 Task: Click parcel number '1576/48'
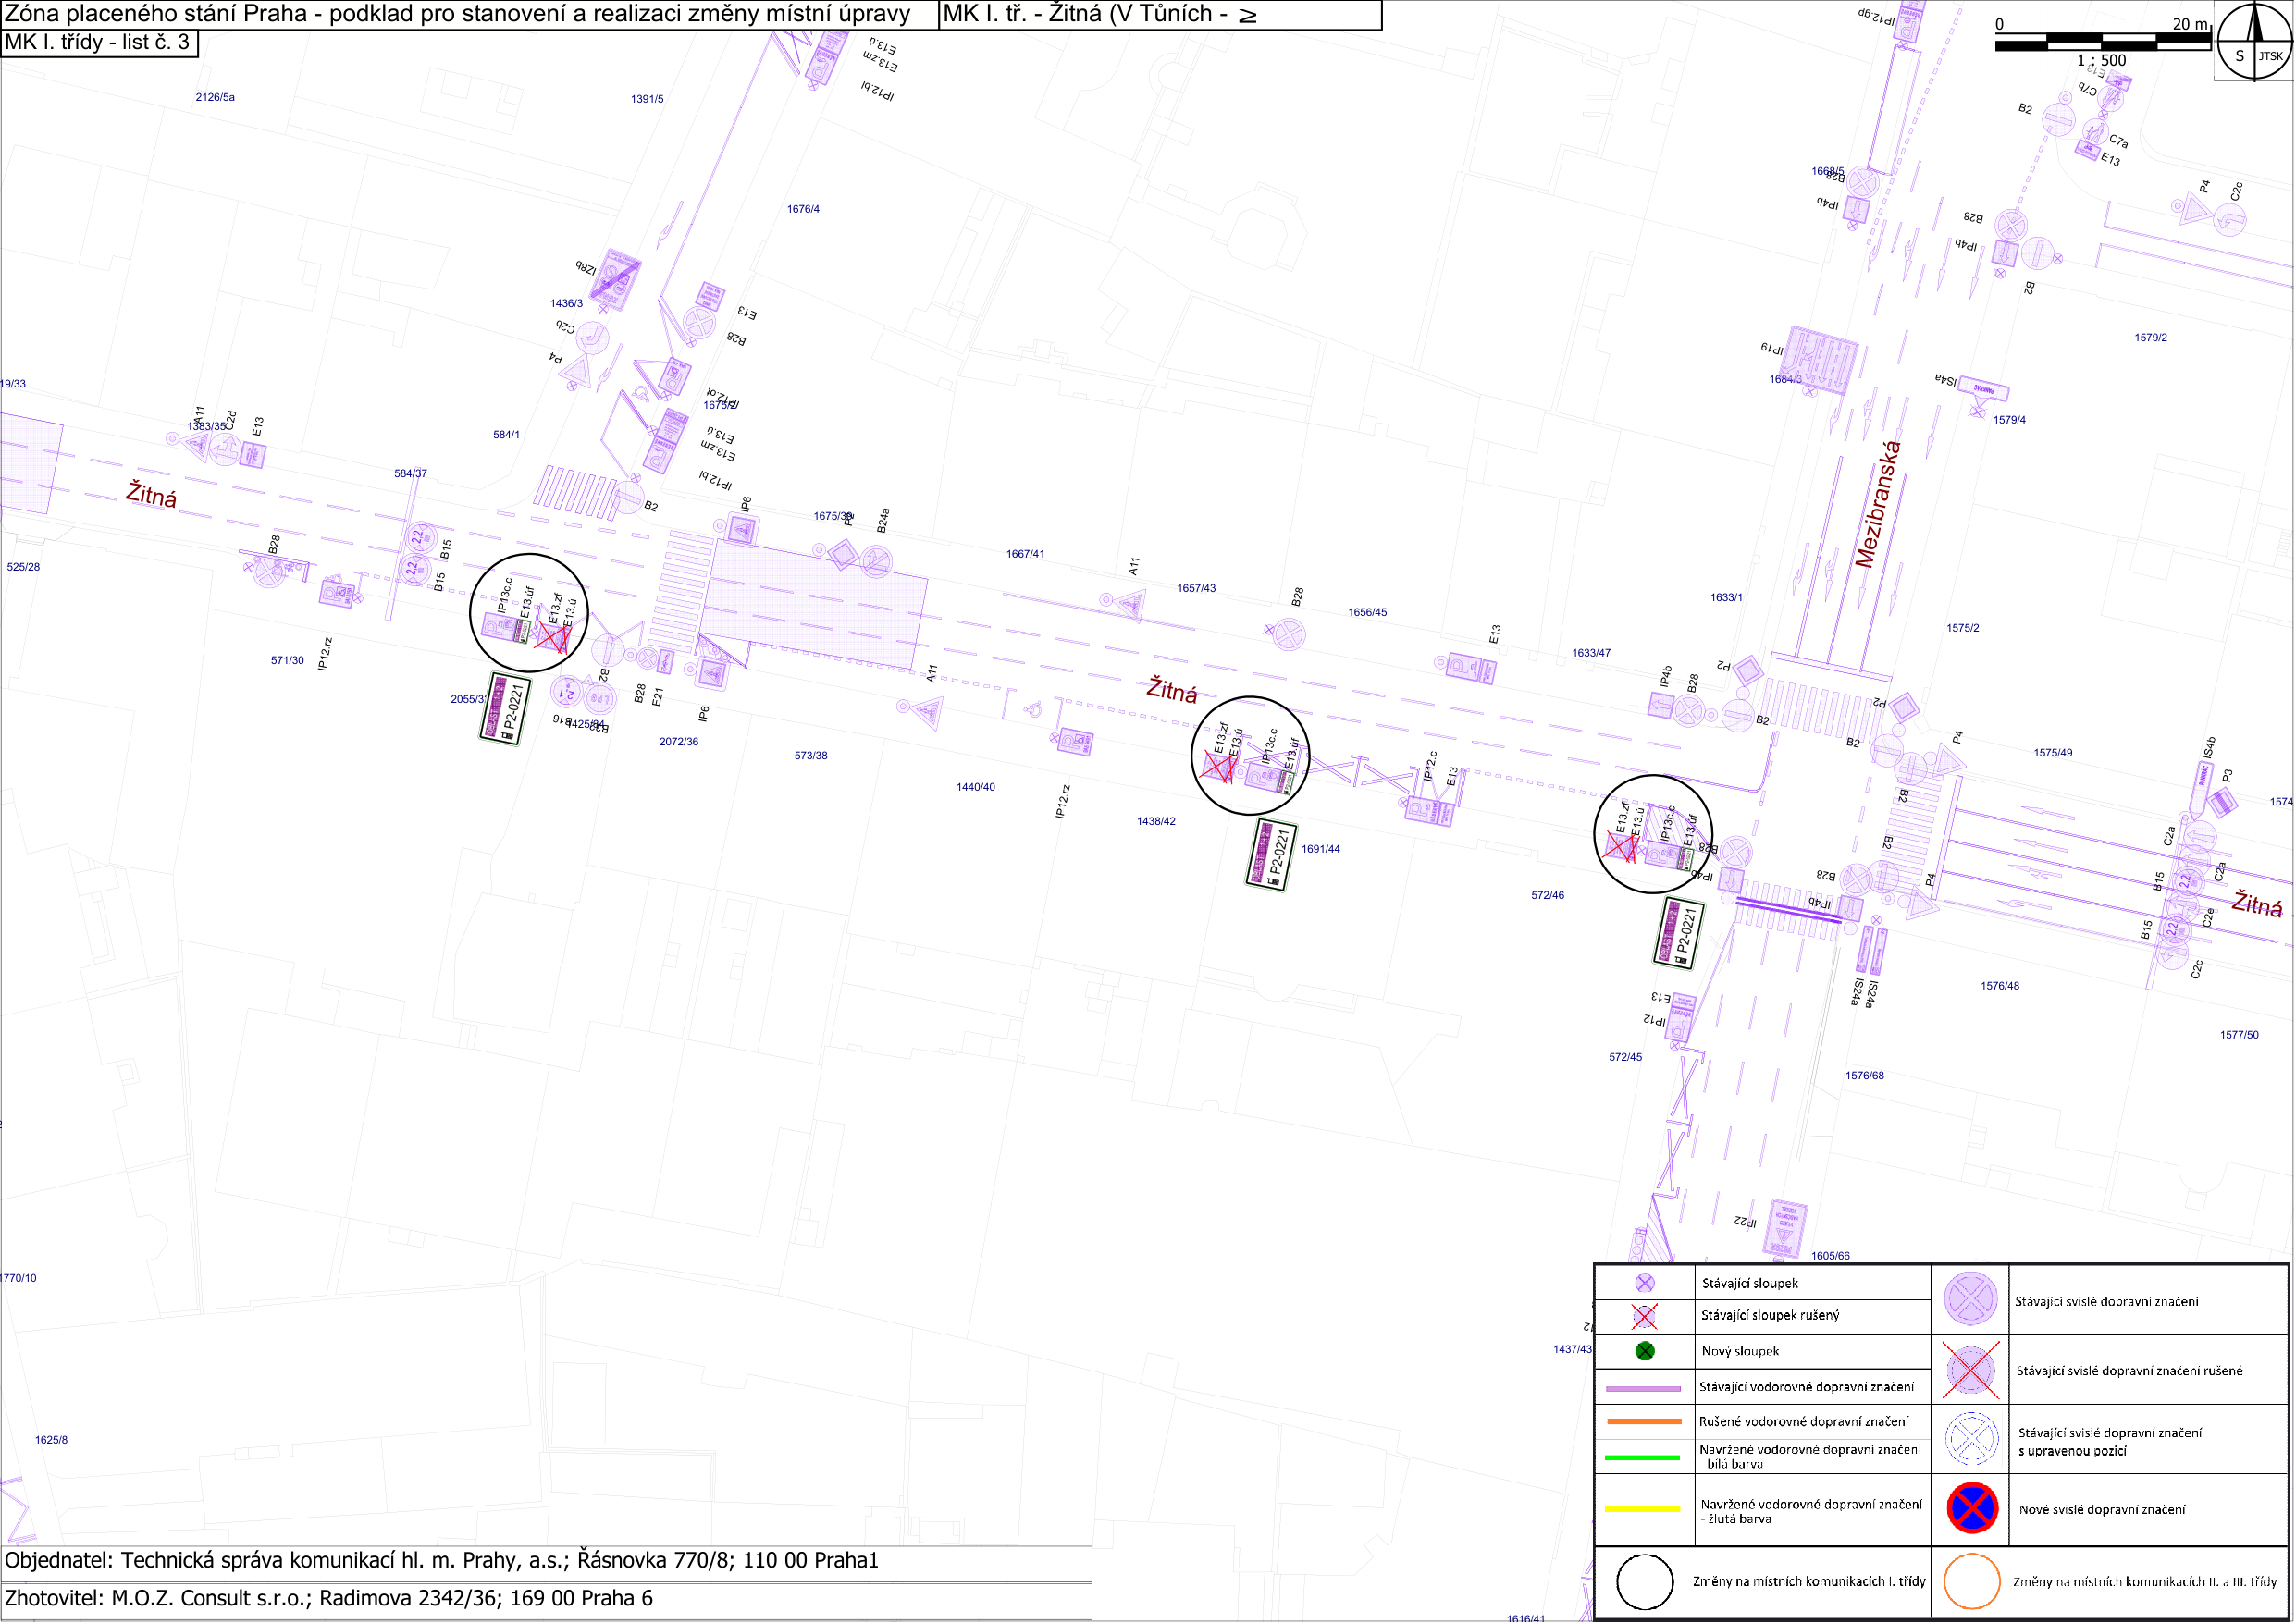pyautogui.click(x=2000, y=987)
